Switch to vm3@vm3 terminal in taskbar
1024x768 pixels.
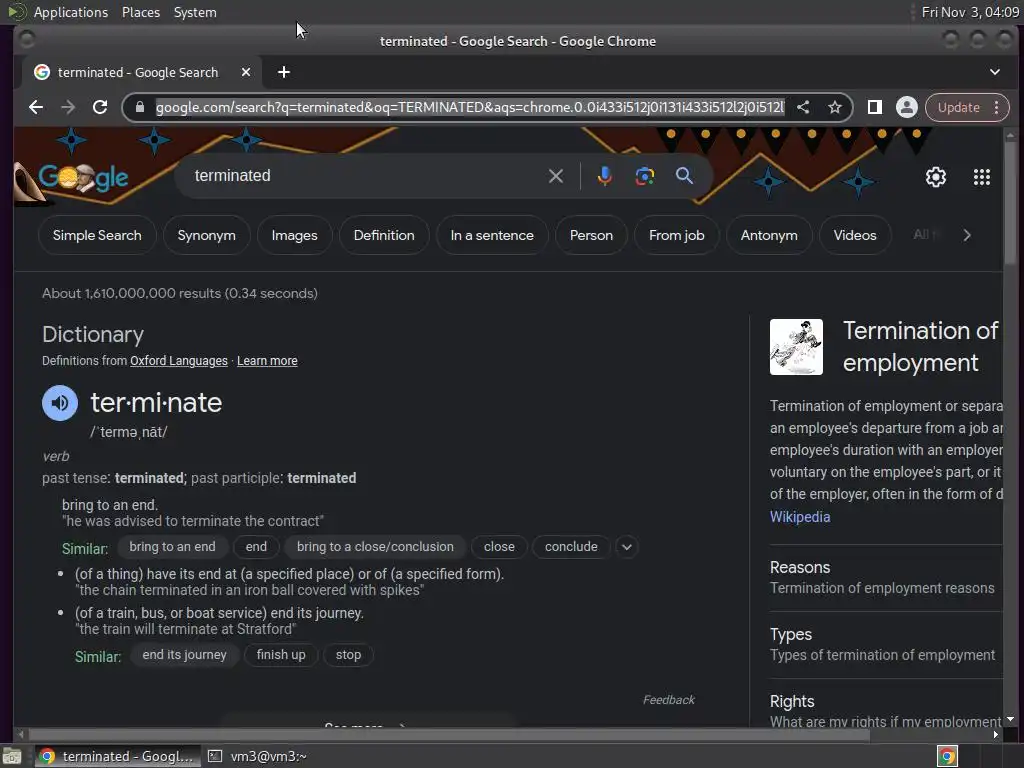258,756
